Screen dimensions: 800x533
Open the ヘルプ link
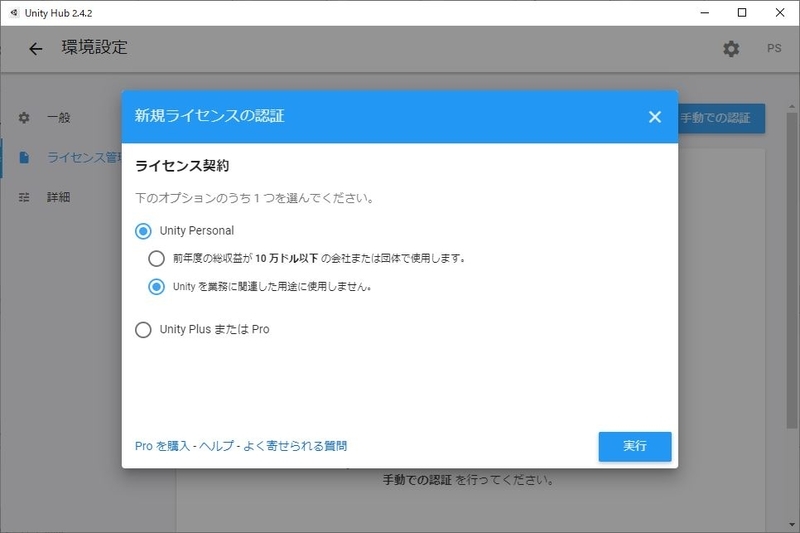[x=216, y=446]
